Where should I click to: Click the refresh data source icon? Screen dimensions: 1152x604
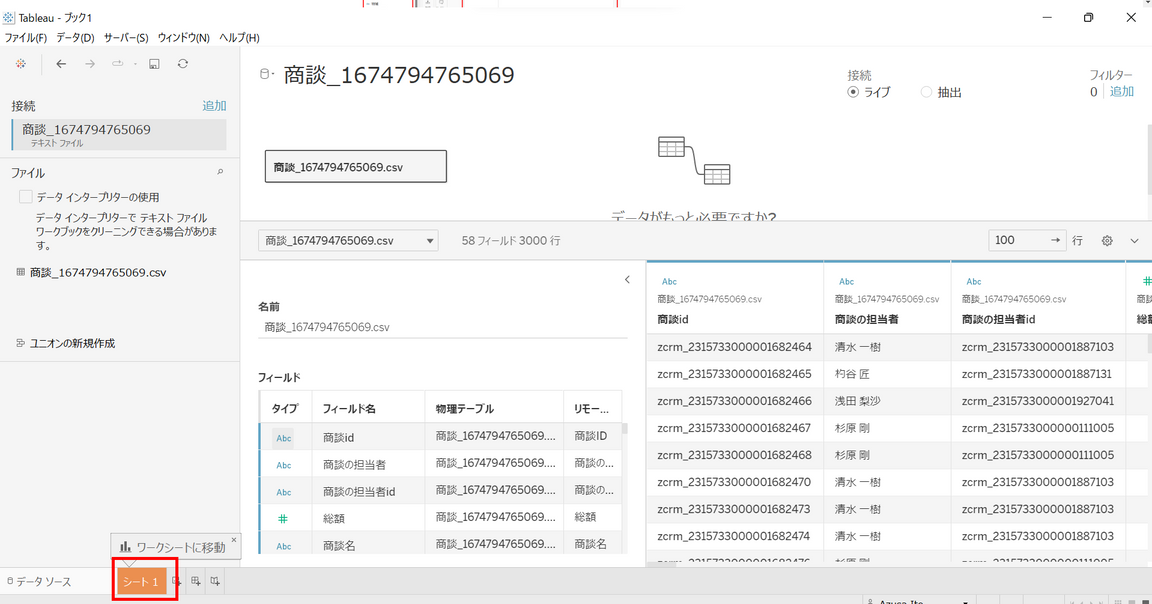coord(183,64)
